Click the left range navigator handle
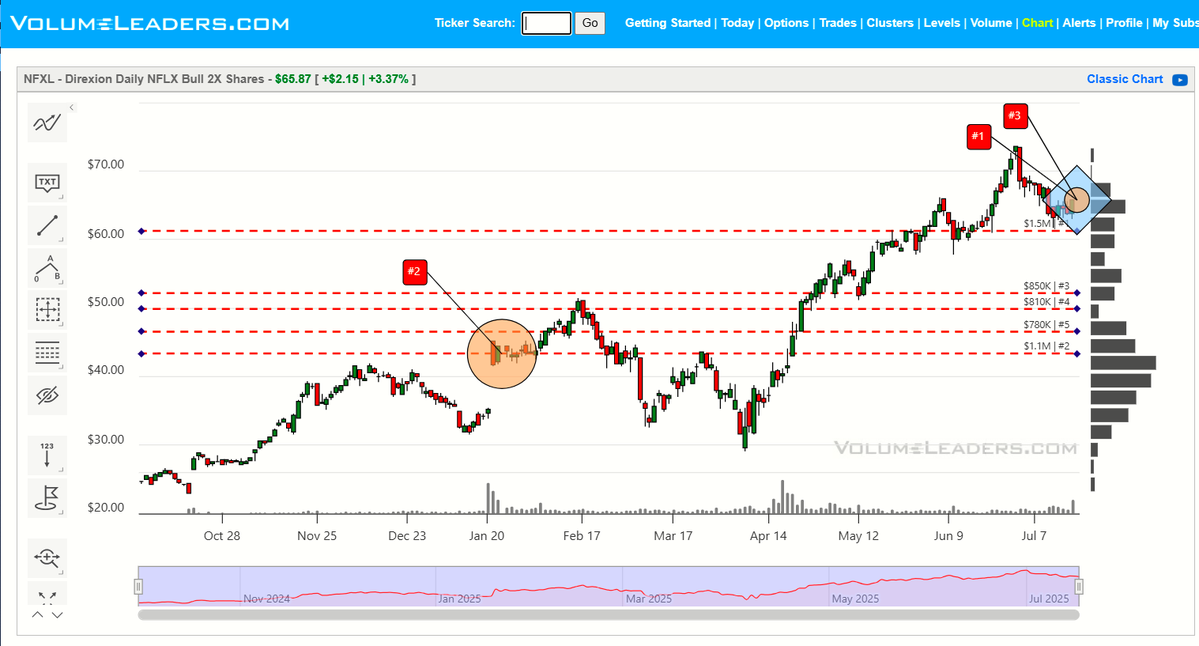Image resolution: width=1199 pixels, height=646 pixels. 138,586
